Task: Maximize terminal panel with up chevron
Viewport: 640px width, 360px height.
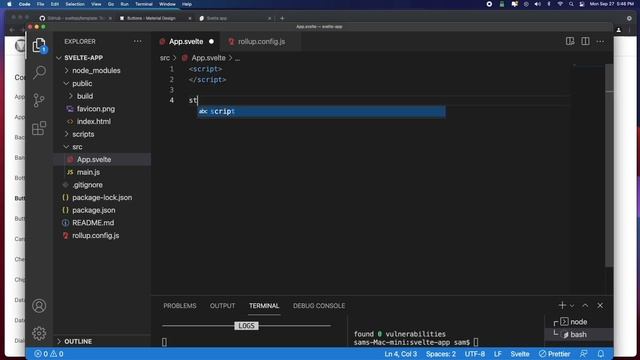Action: pos(585,305)
